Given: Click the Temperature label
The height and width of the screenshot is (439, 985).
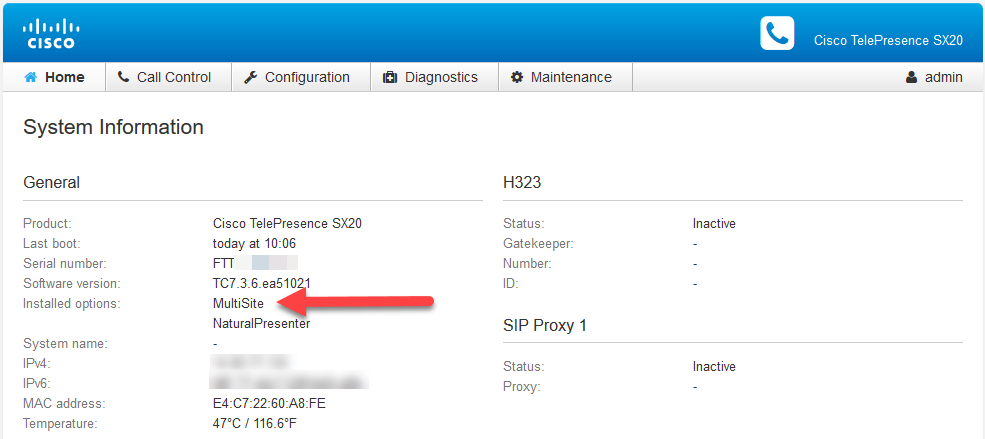Looking at the screenshot, I should coord(60,423).
